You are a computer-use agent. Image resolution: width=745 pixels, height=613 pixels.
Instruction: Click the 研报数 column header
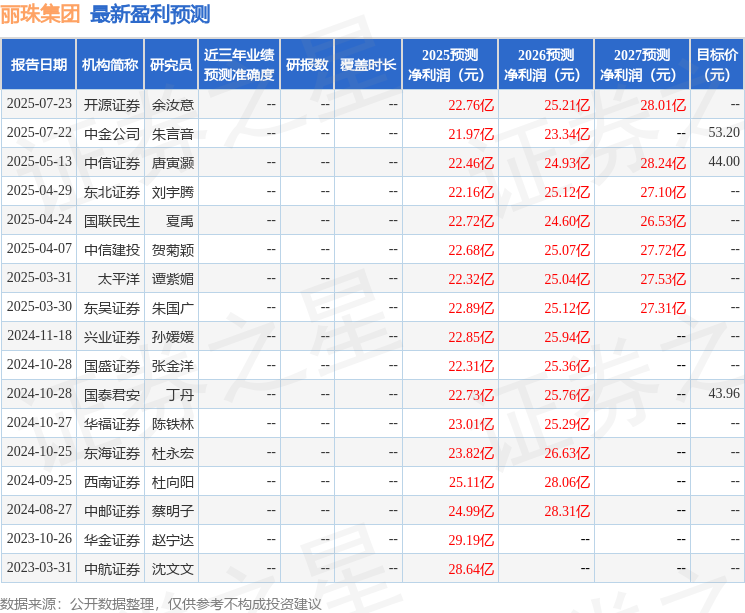point(307,65)
